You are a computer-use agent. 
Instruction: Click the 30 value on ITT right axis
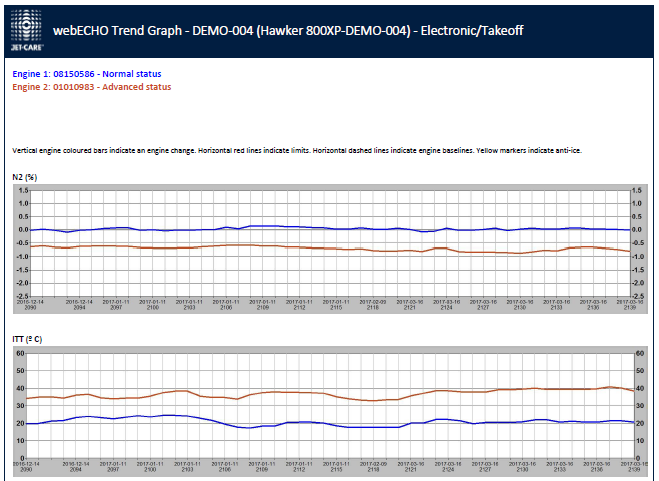[640, 406]
